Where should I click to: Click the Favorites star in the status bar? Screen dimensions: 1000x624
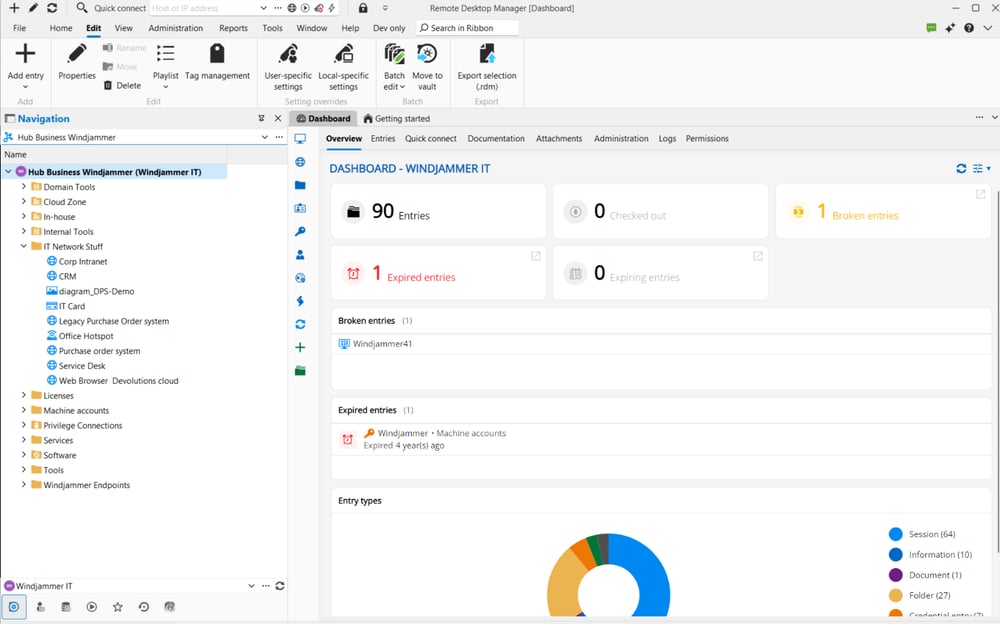(x=118, y=607)
